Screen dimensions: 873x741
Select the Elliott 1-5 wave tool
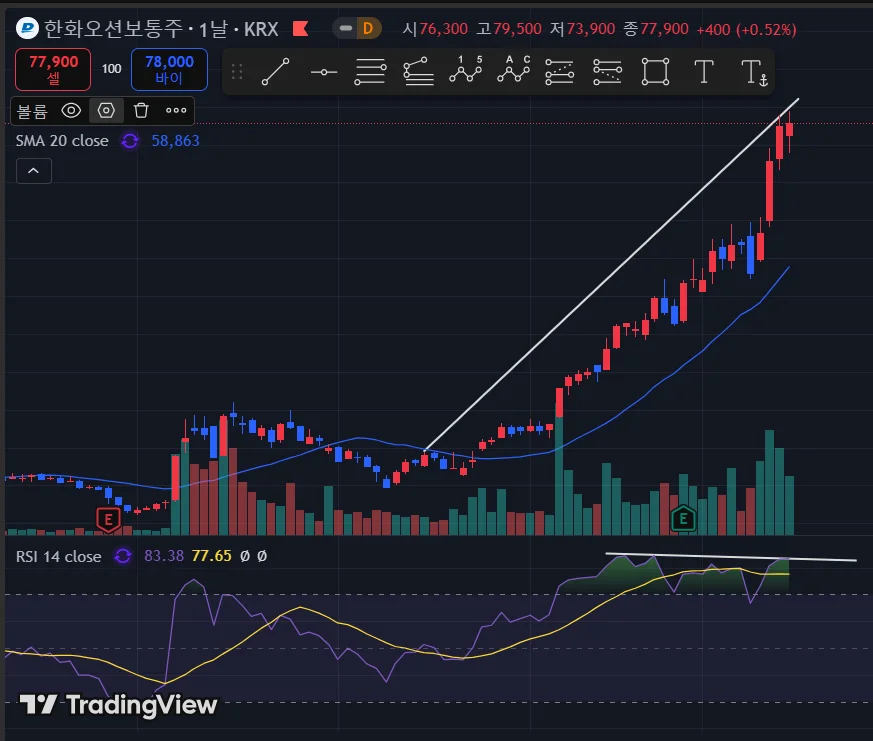466,70
